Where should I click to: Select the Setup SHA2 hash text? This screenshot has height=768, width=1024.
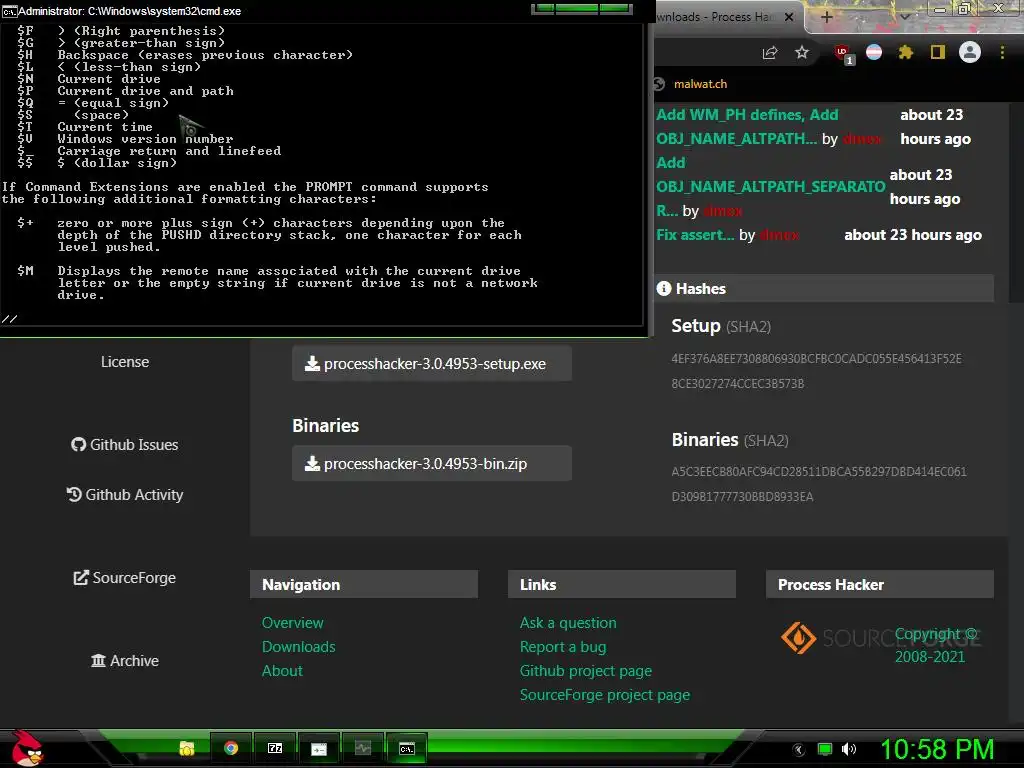point(816,371)
